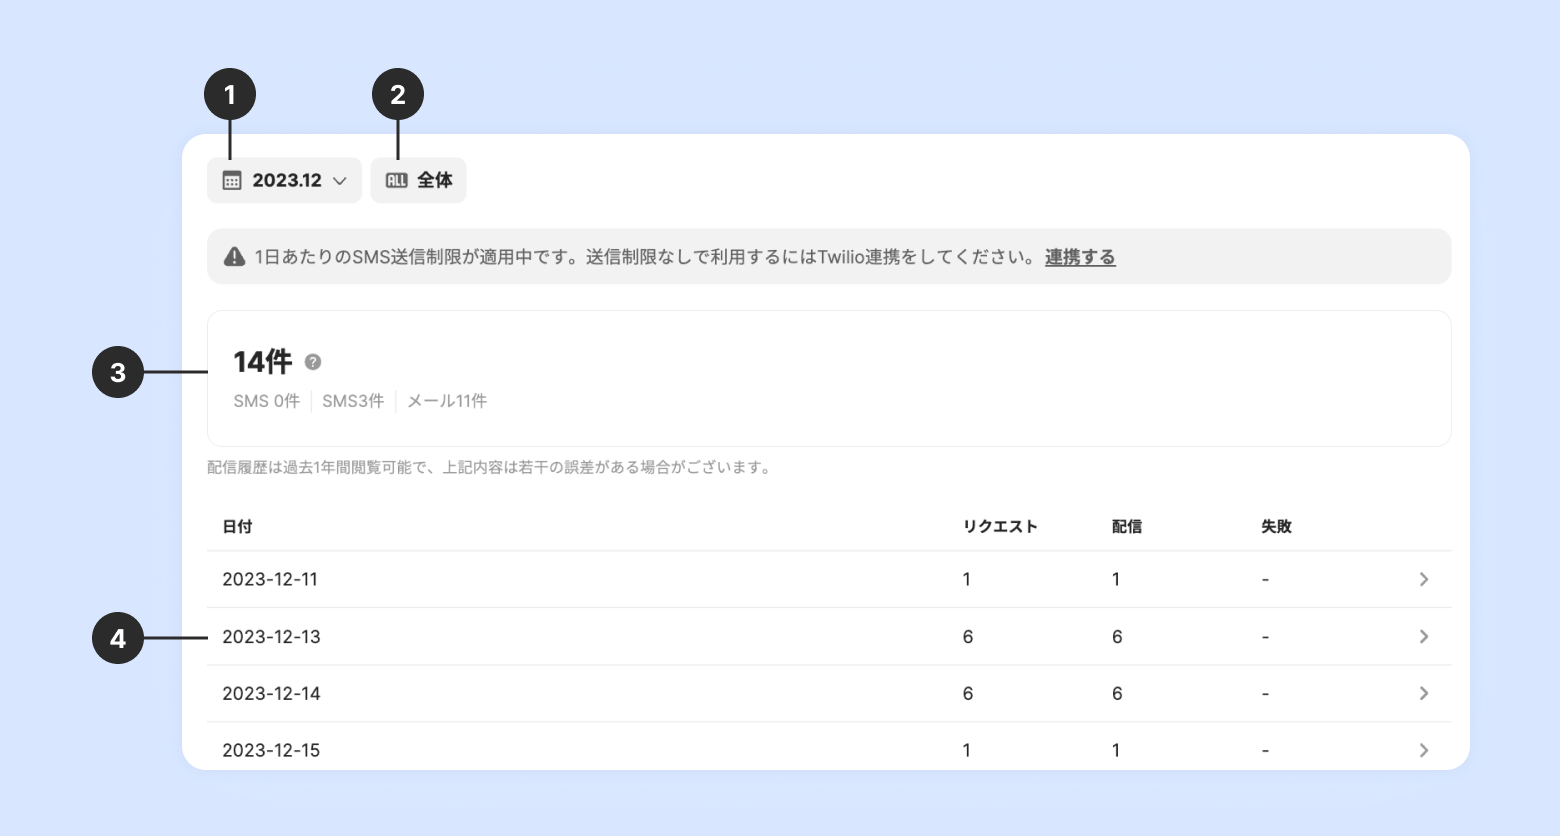Click the warning triangle icon in SMS notice
This screenshot has height=836, width=1560.
234,257
